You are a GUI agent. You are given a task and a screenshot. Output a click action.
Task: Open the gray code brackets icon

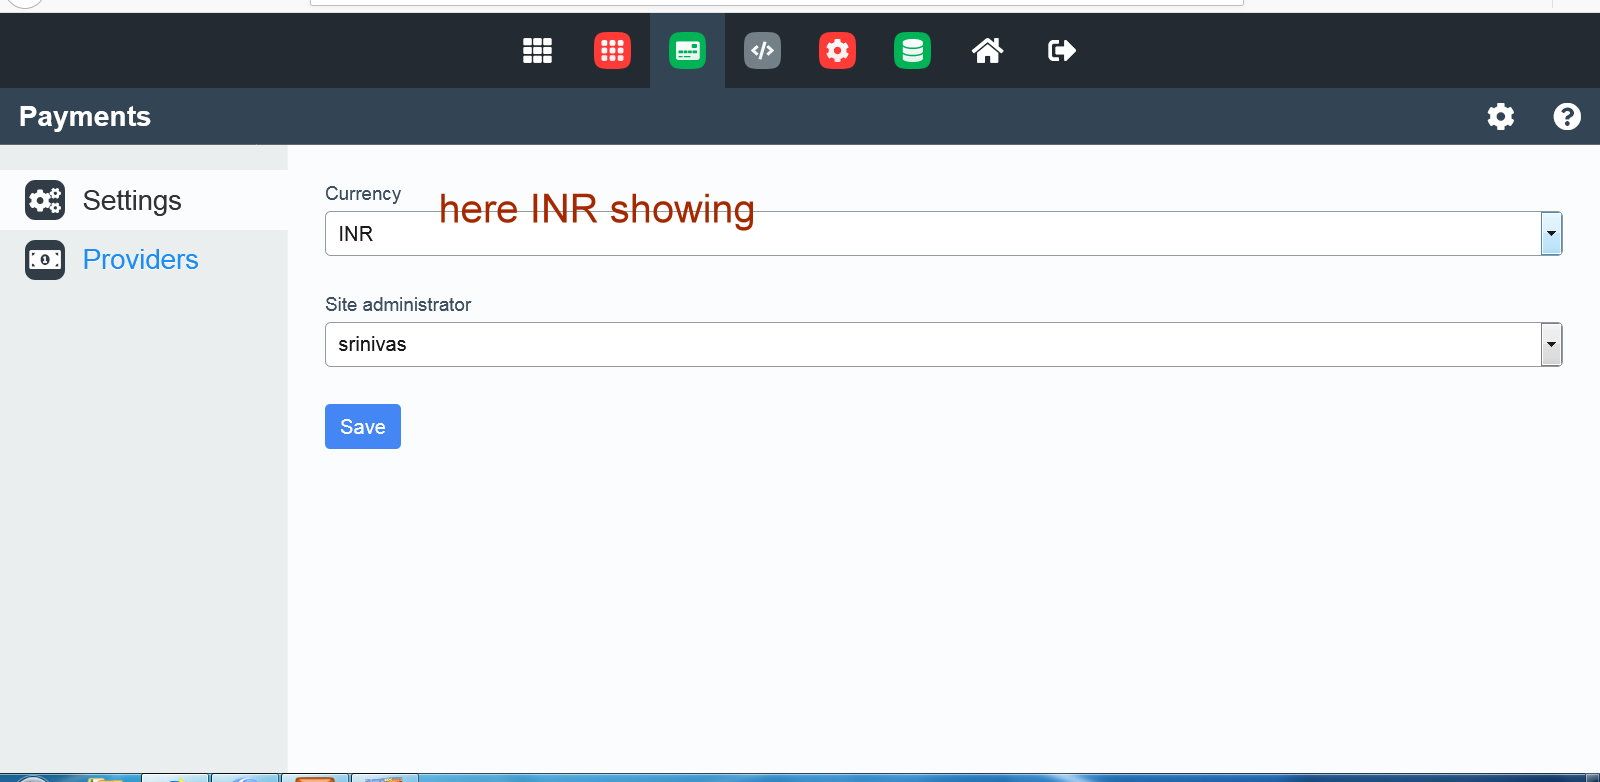coord(762,51)
